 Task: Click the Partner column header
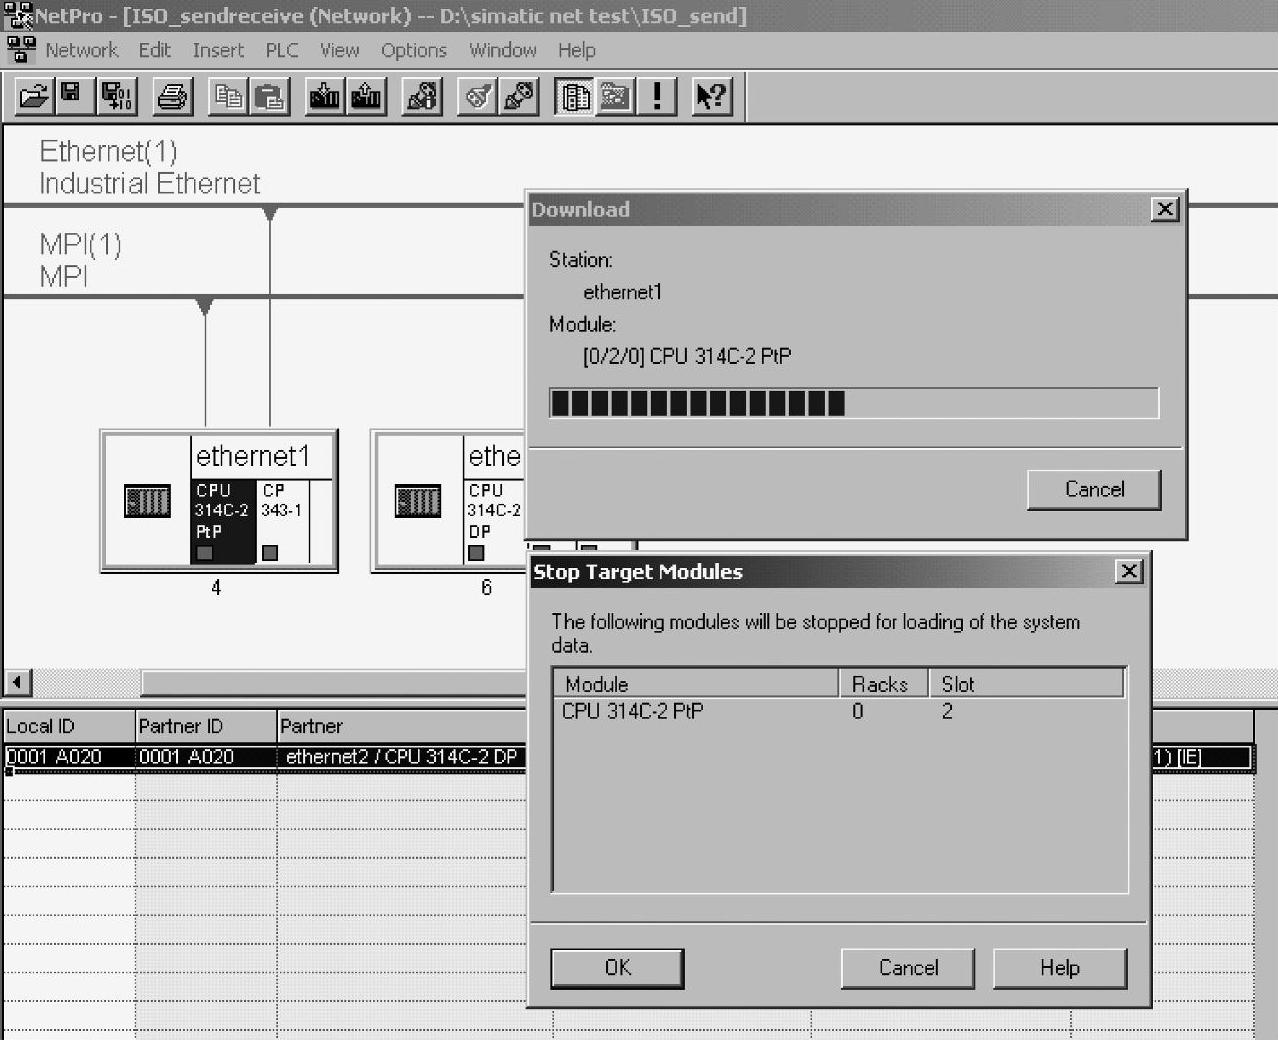pos(402,726)
